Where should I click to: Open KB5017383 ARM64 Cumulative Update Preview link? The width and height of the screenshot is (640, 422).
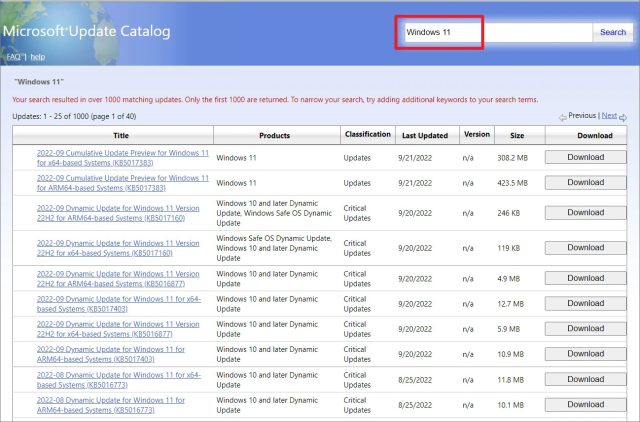(122, 183)
